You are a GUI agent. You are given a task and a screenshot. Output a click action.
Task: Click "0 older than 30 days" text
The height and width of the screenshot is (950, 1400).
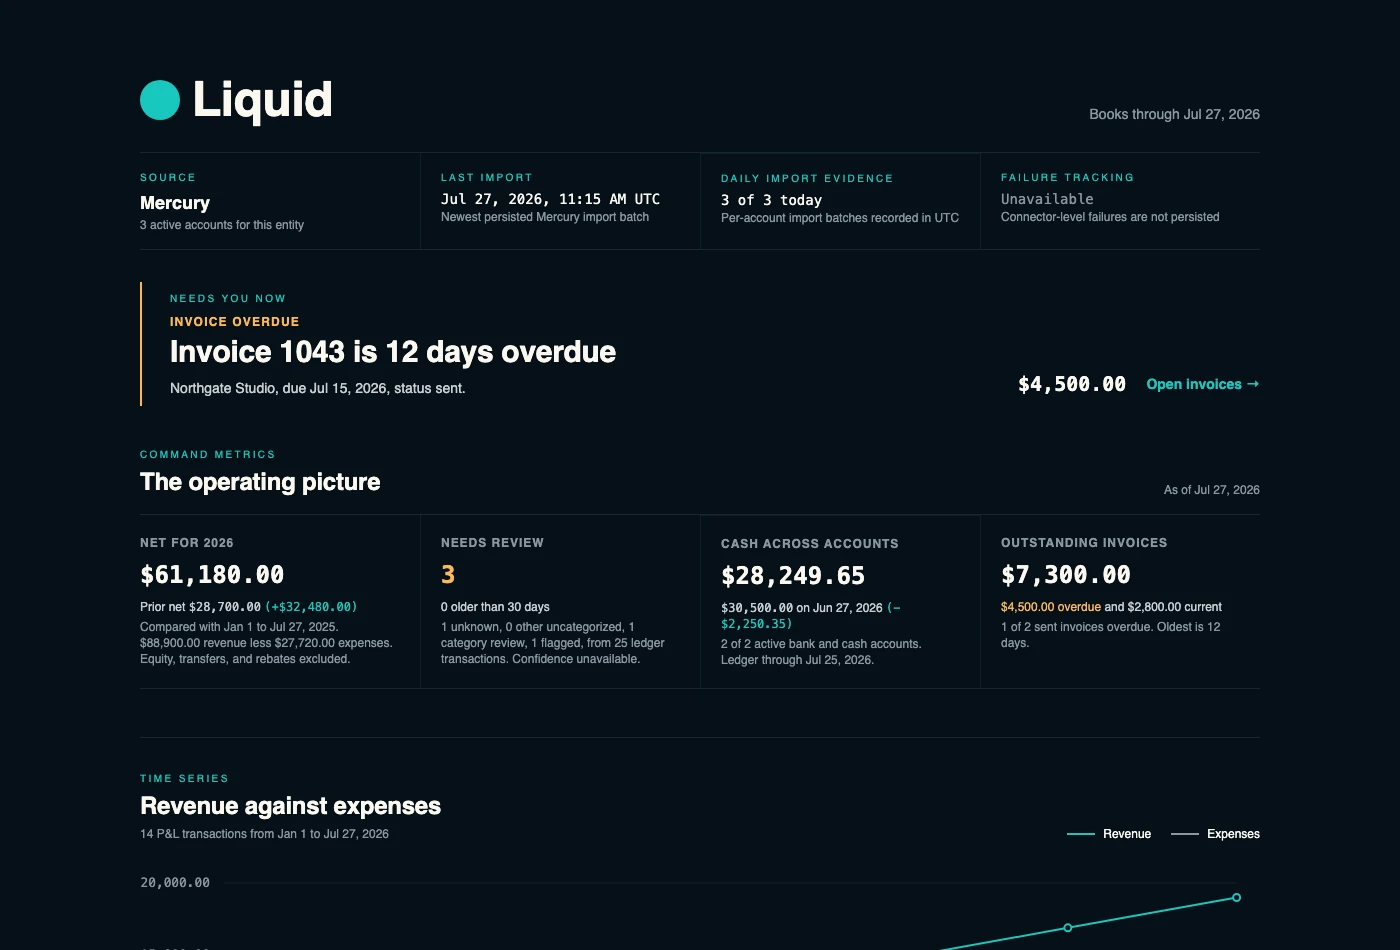[x=495, y=607]
